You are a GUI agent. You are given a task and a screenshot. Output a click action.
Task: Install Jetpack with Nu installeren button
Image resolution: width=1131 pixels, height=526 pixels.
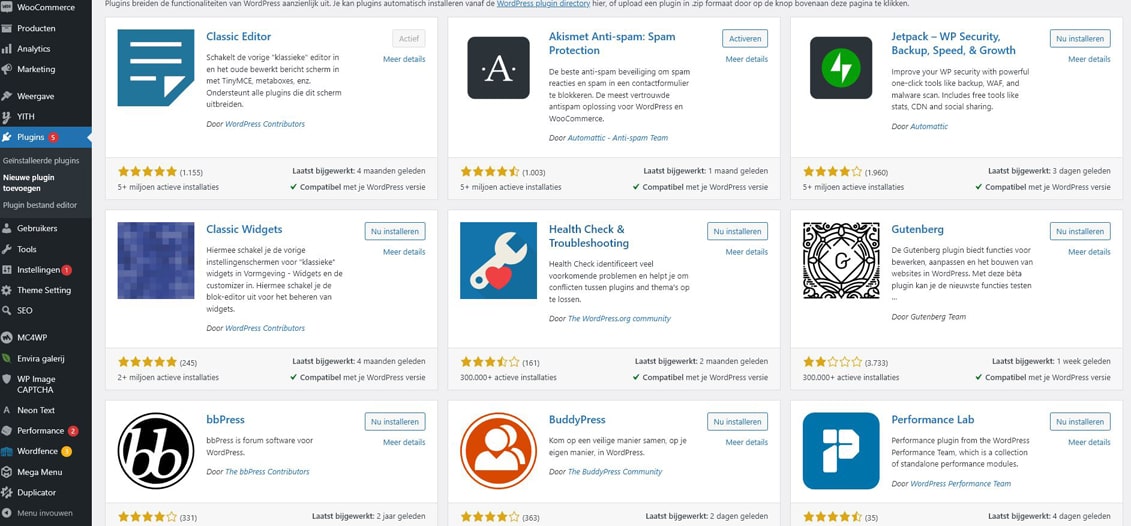[1080, 38]
